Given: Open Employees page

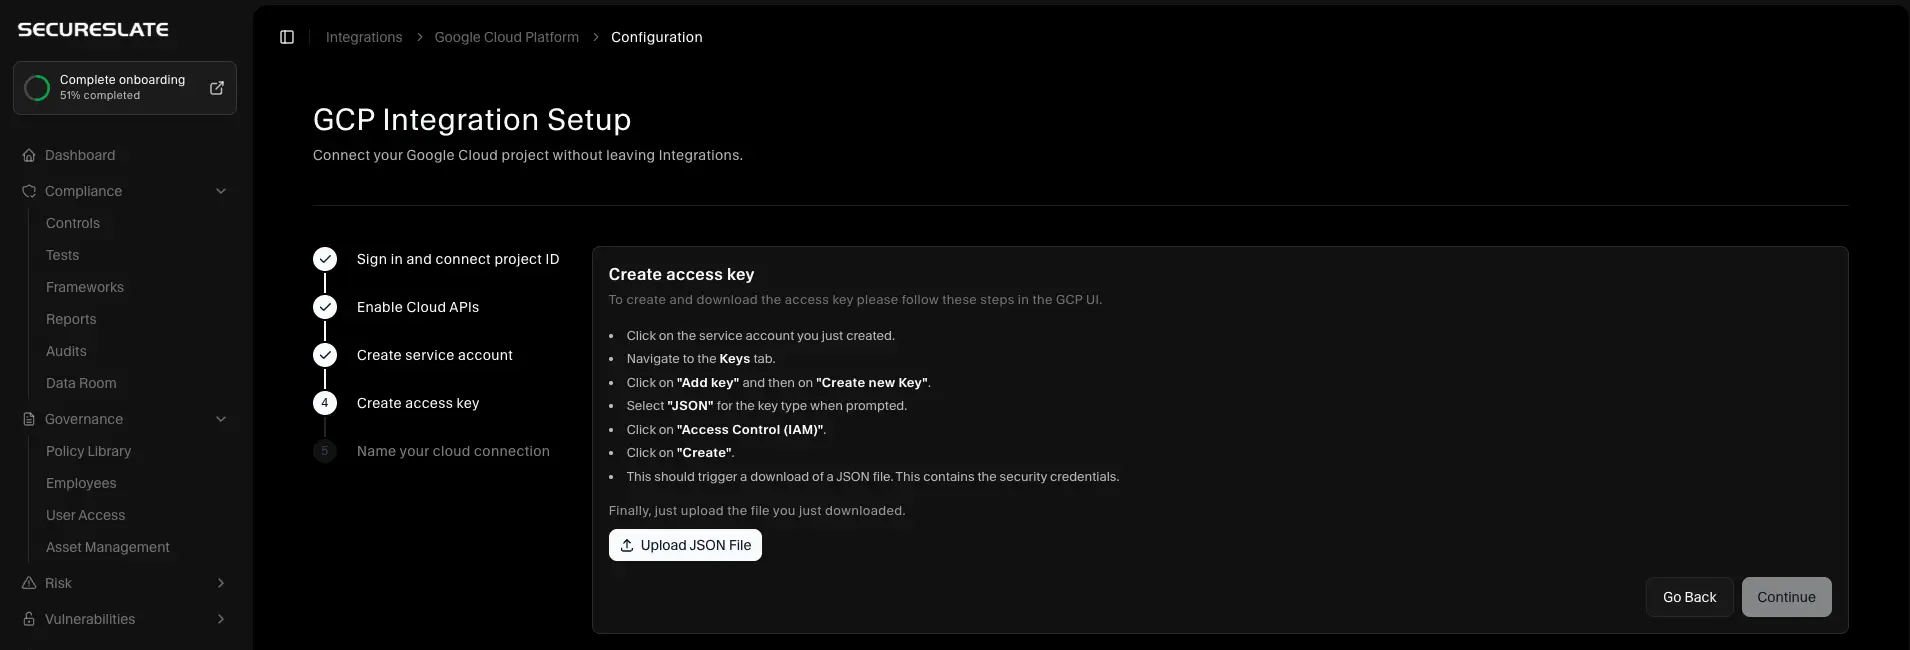Looking at the screenshot, I should [81, 483].
